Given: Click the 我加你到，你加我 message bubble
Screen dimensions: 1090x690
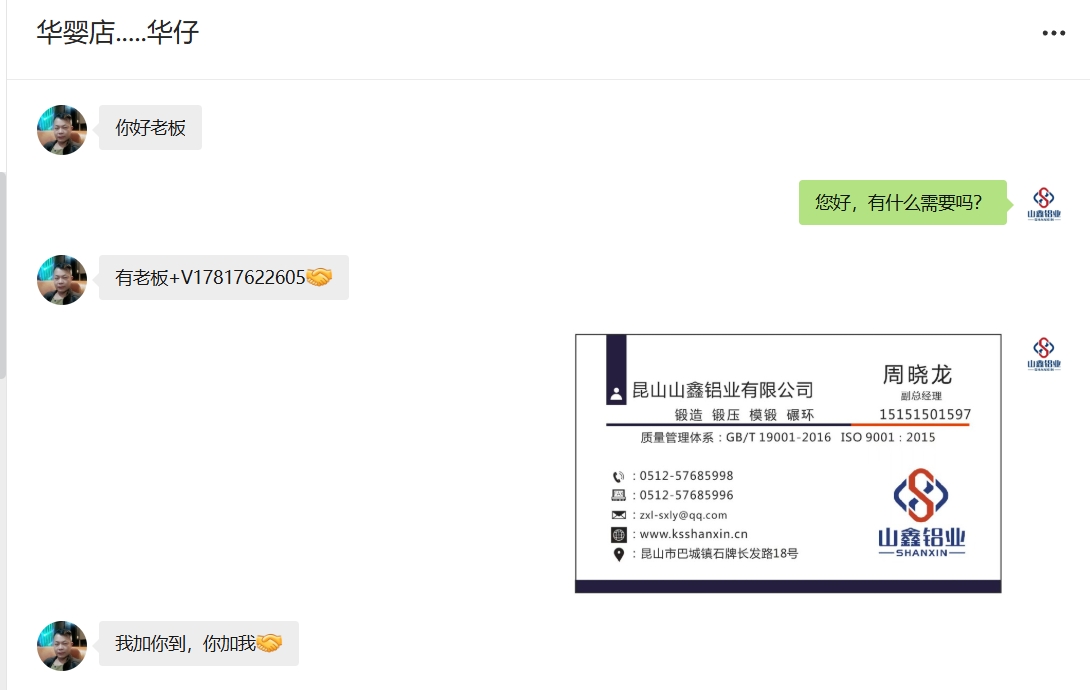Looking at the screenshot, I should tap(199, 643).
